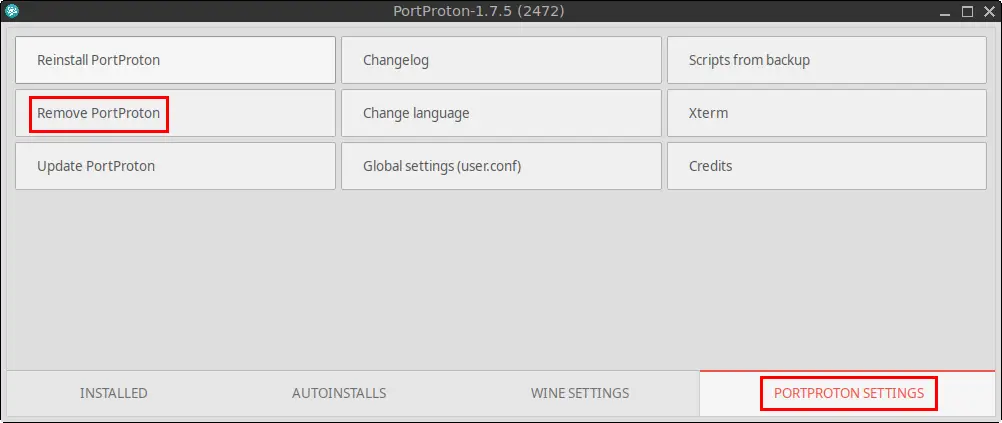1002x423 pixels.
Task: Select Remove PortProton
Action: click(175, 113)
